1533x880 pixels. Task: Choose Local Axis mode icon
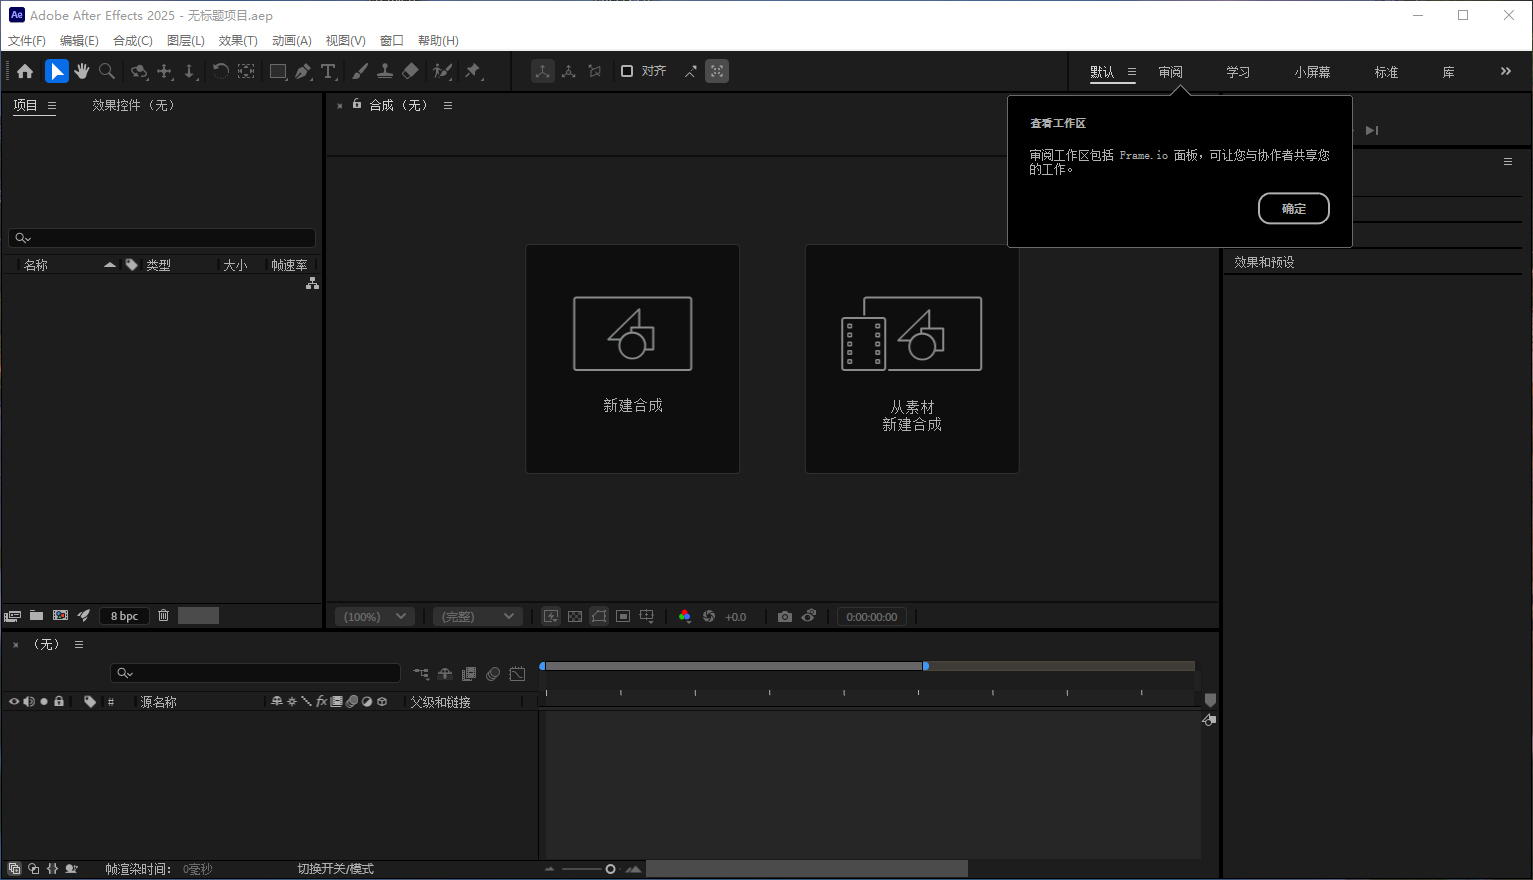pyautogui.click(x=543, y=71)
